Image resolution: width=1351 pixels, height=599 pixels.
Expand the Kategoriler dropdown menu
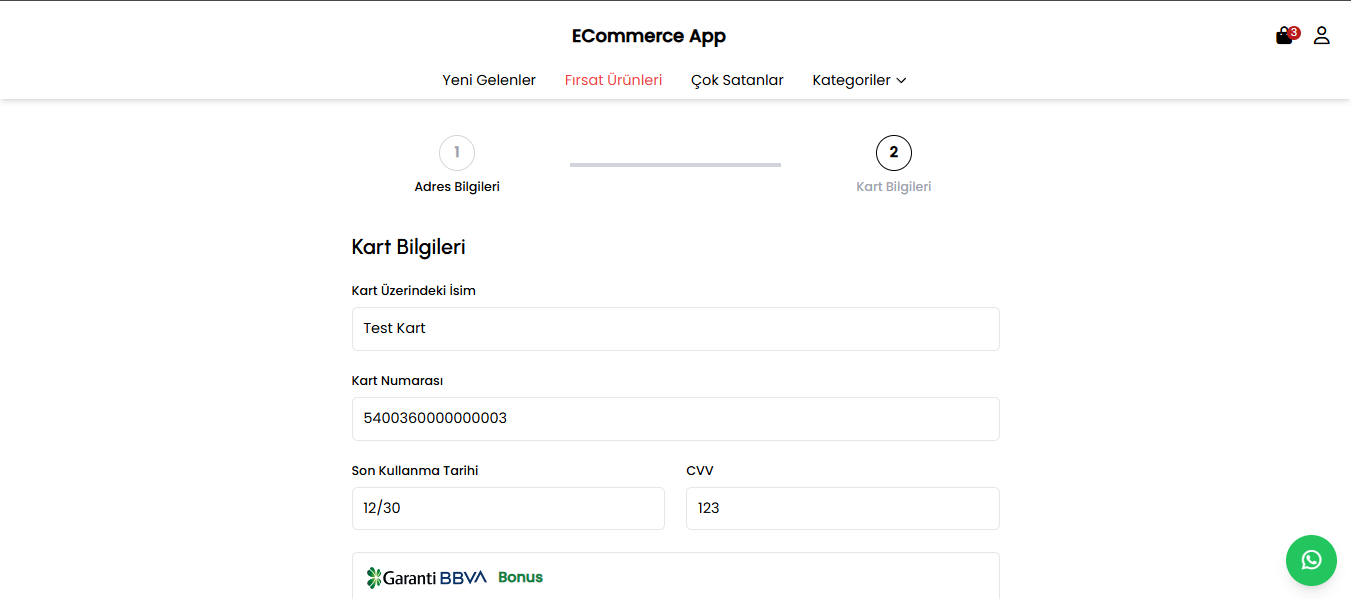(x=859, y=80)
